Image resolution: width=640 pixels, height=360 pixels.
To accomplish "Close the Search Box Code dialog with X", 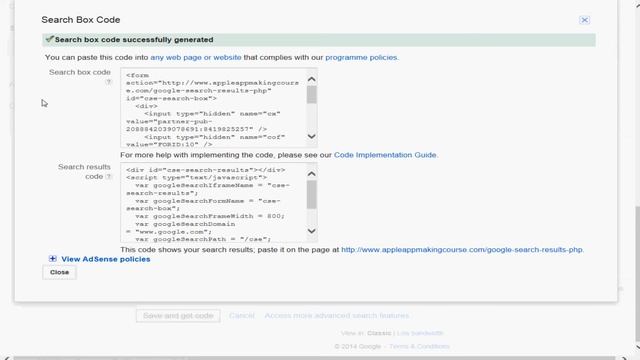I will [x=584, y=20].
